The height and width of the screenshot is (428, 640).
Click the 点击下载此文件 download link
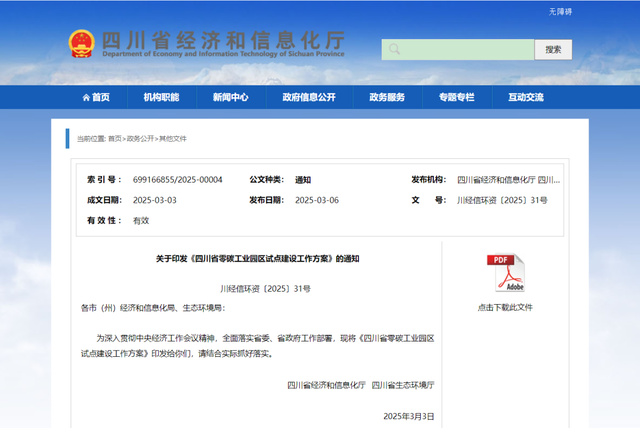pyautogui.click(x=505, y=307)
